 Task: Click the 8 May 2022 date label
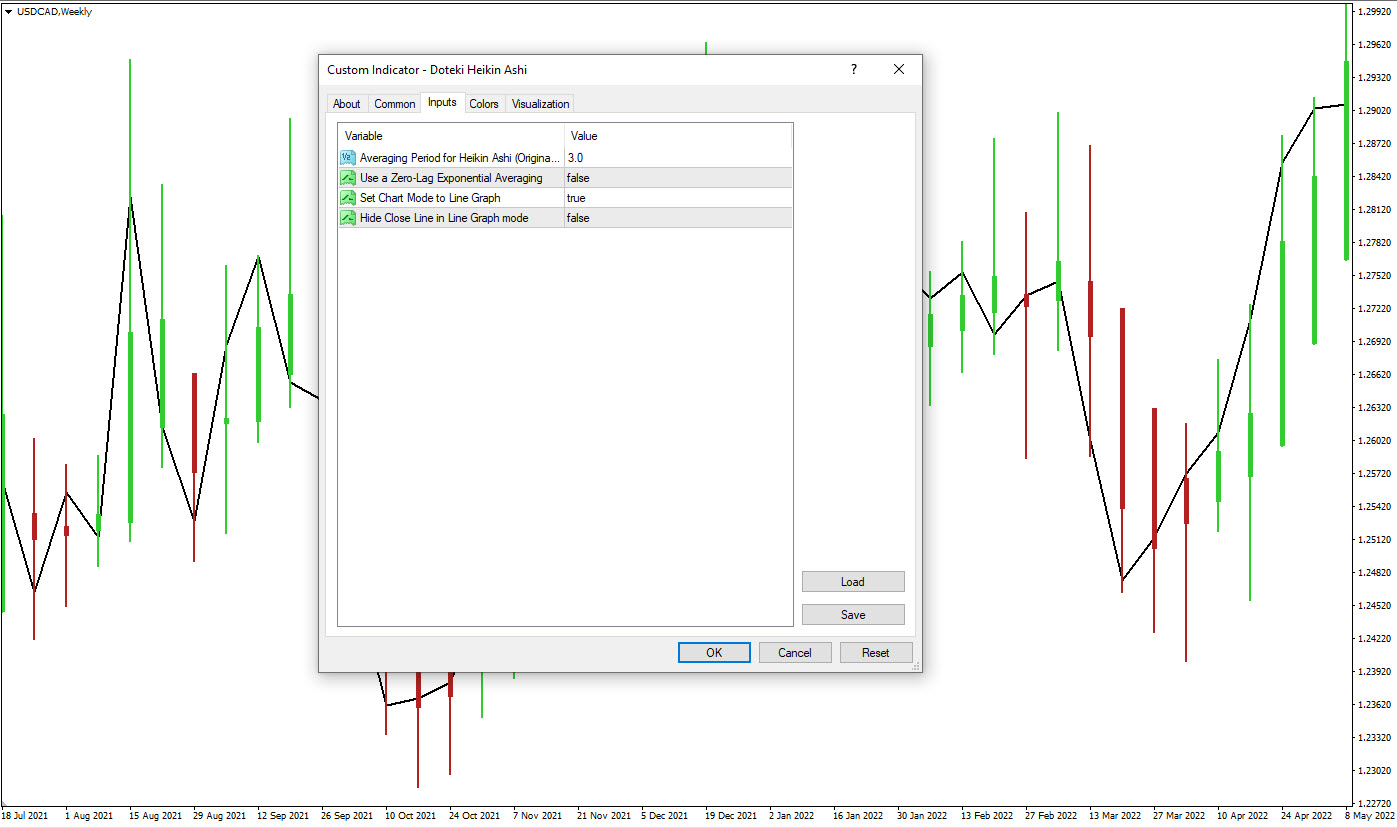[1369, 816]
